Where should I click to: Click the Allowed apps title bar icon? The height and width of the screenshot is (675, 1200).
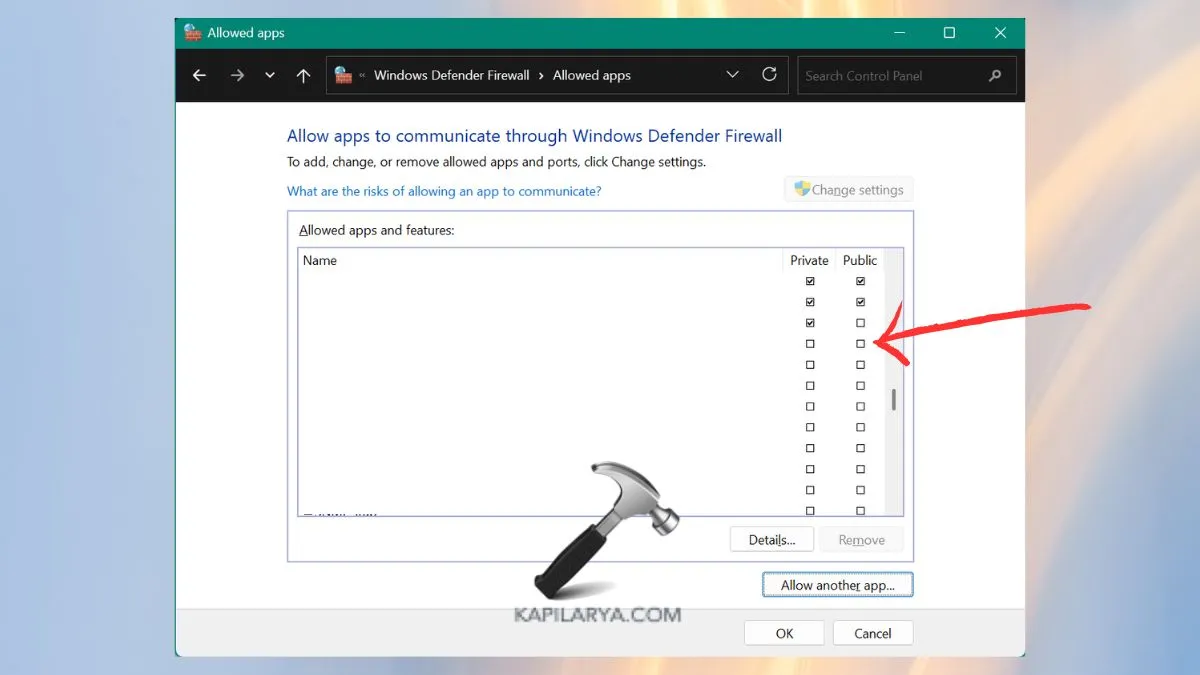pos(193,32)
